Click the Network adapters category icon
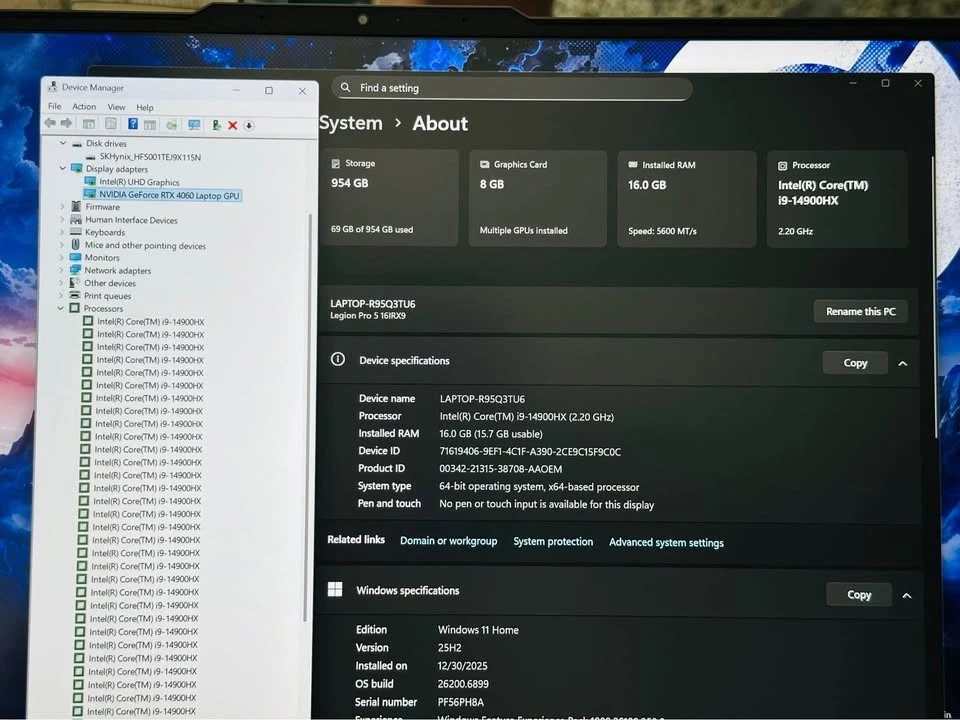 [75, 270]
